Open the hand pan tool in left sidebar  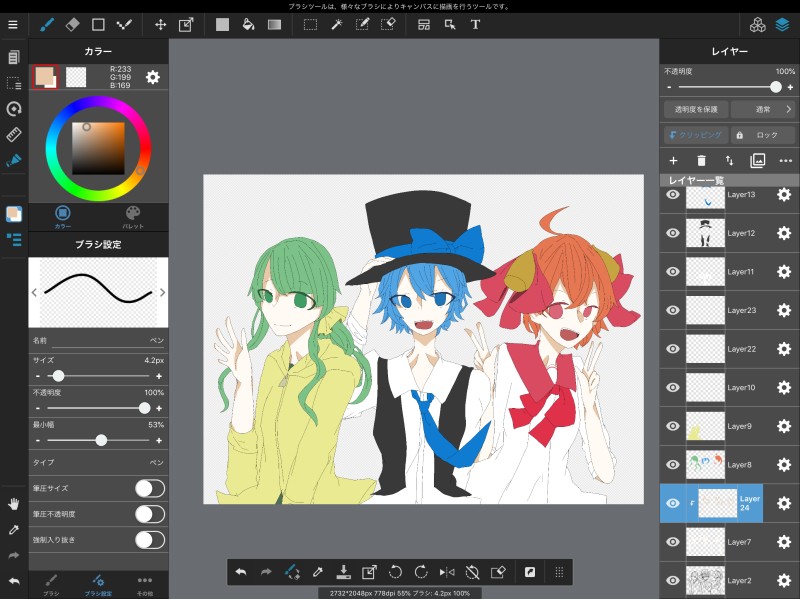tap(14, 503)
